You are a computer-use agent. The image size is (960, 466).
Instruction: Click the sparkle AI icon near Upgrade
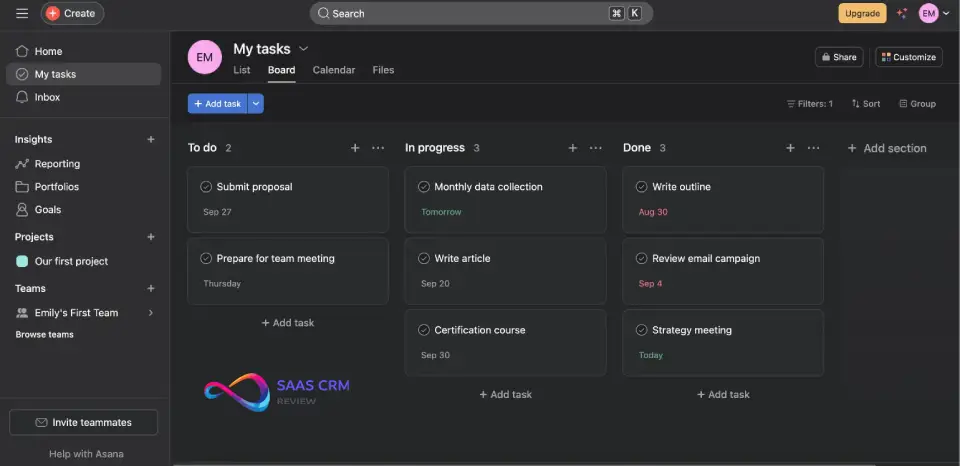(x=902, y=13)
